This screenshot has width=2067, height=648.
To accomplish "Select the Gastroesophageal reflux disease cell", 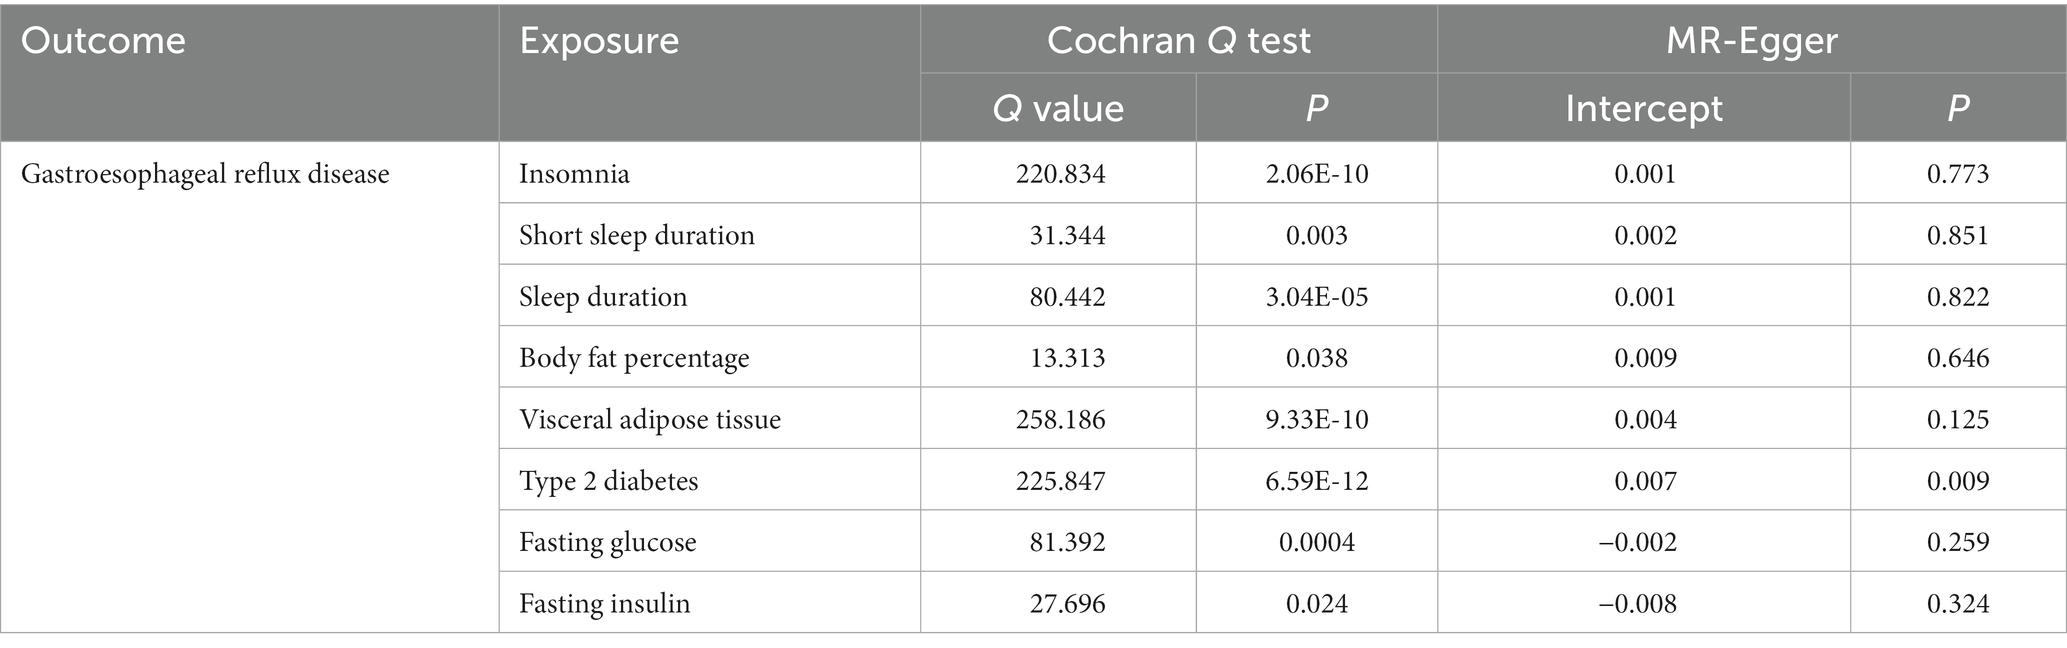I will (x=205, y=174).
